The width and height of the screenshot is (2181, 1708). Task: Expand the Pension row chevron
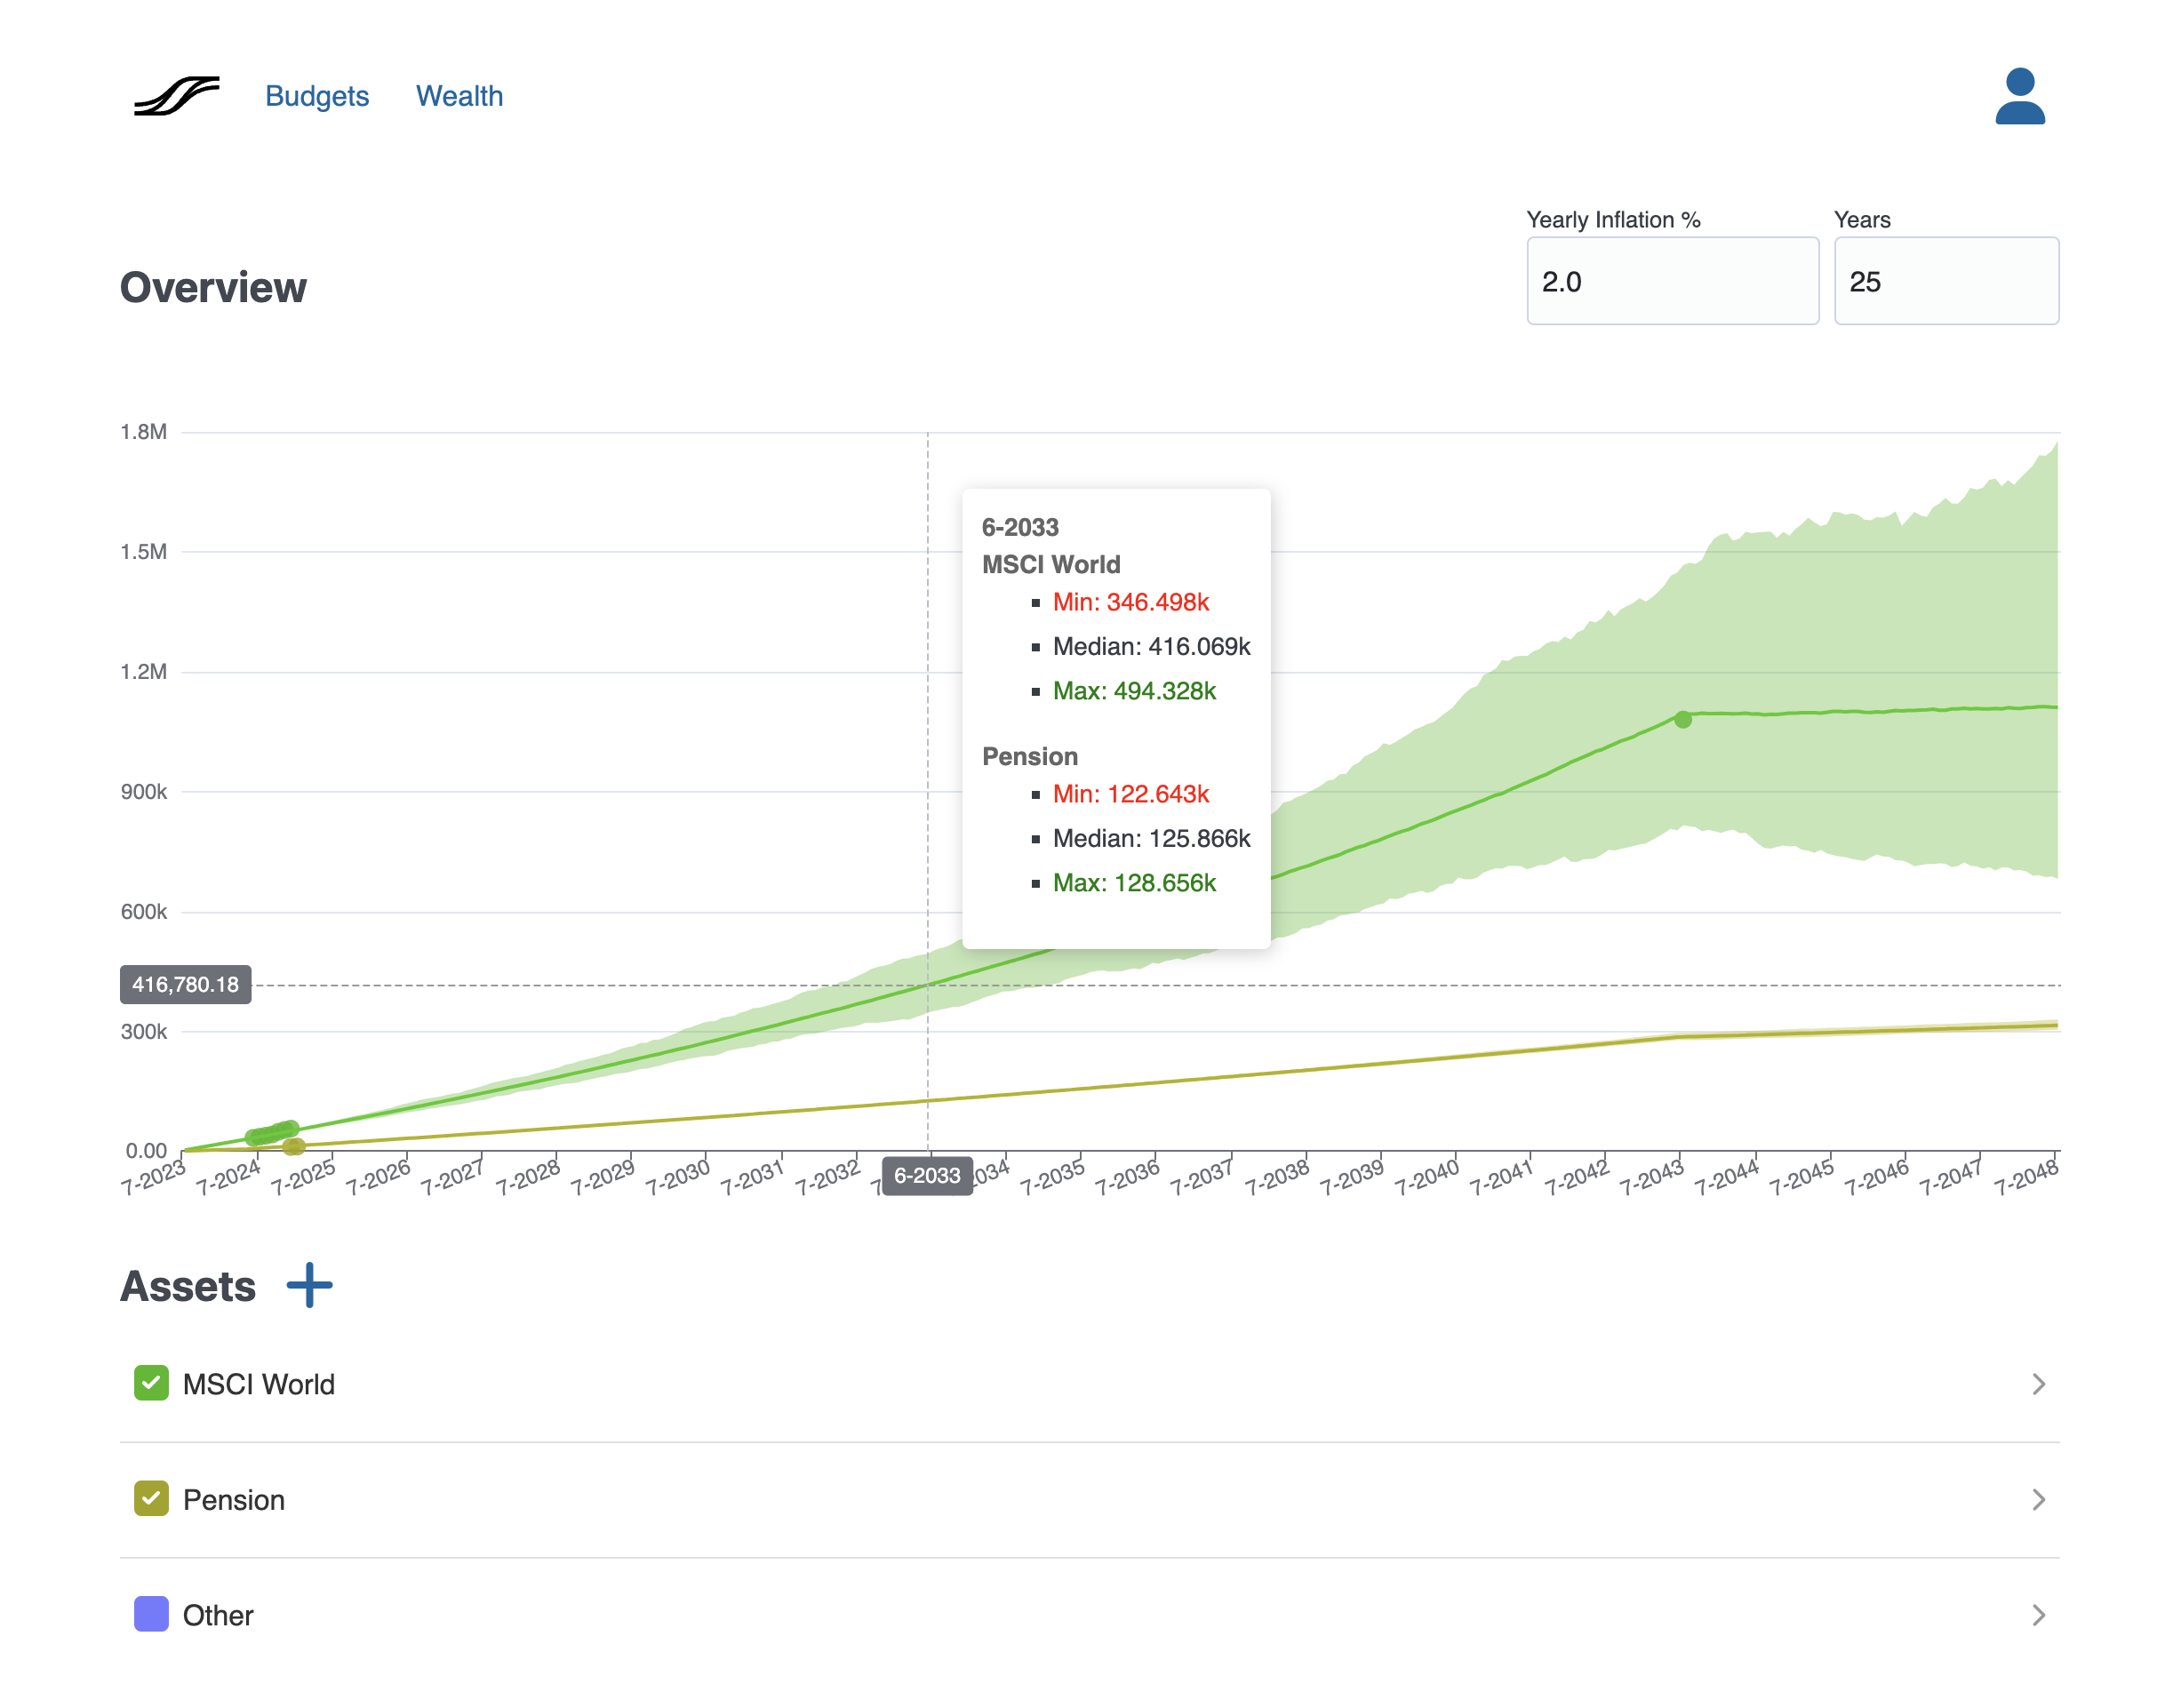point(2039,1499)
